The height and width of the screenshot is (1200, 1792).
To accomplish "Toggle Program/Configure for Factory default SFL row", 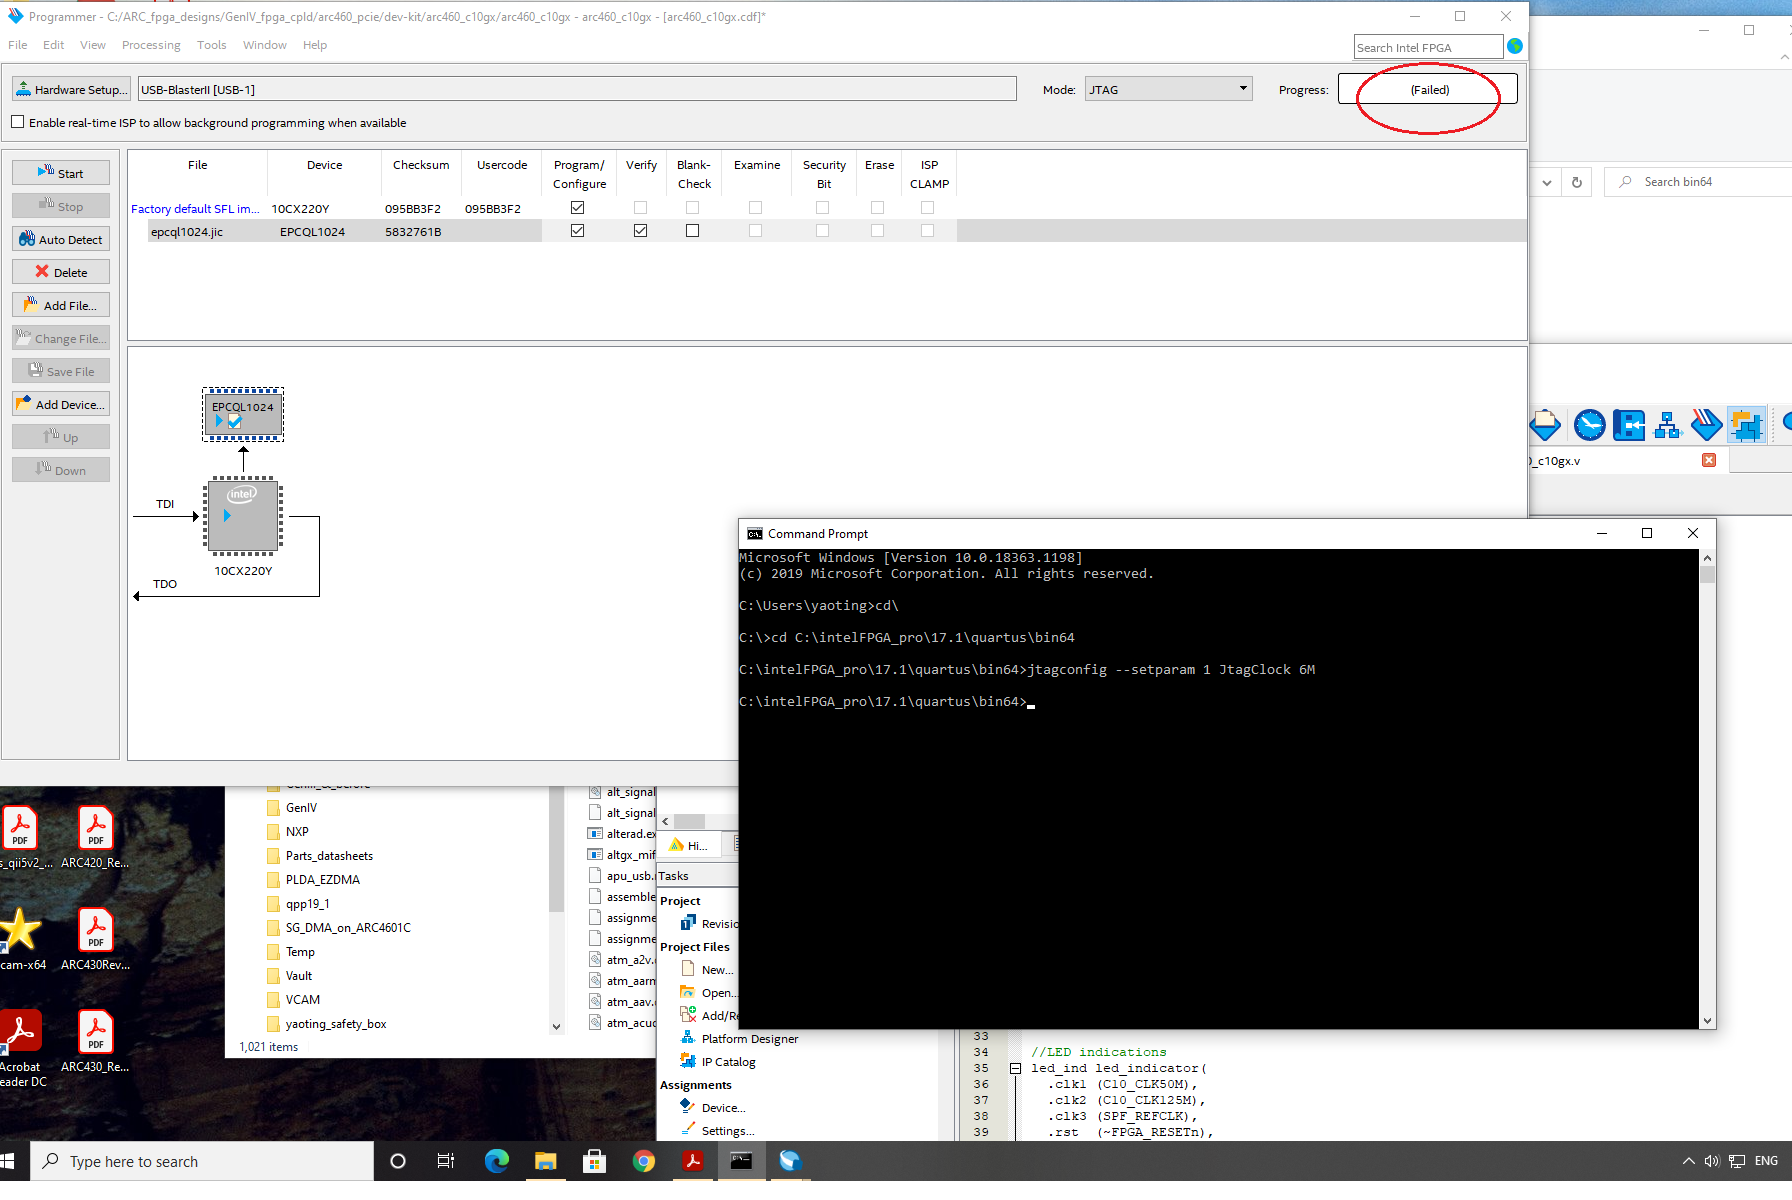I will click(577, 208).
